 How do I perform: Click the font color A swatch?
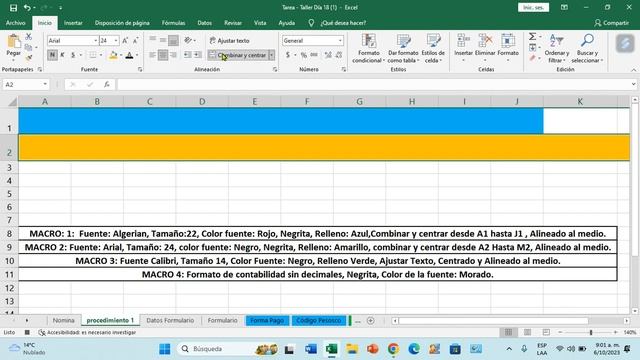pos(129,55)
